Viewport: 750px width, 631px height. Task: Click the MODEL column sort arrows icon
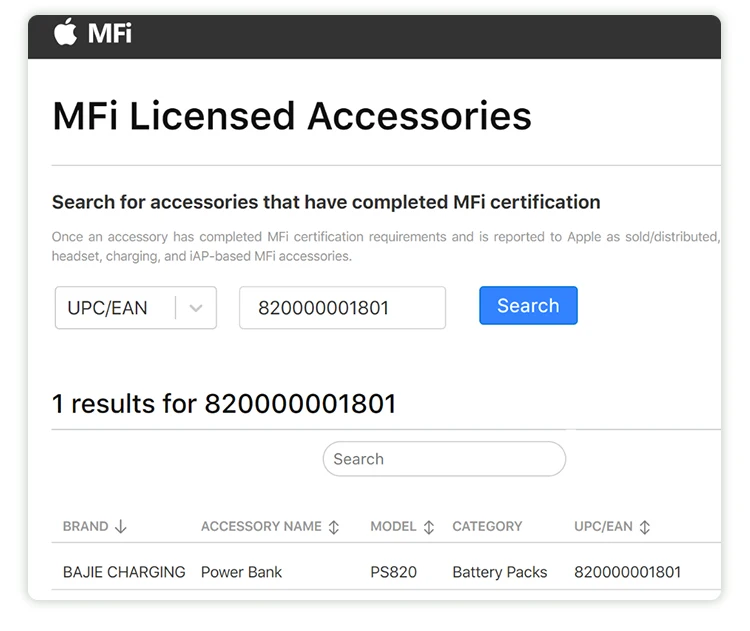pyautogui.click(x=429, y=527)
